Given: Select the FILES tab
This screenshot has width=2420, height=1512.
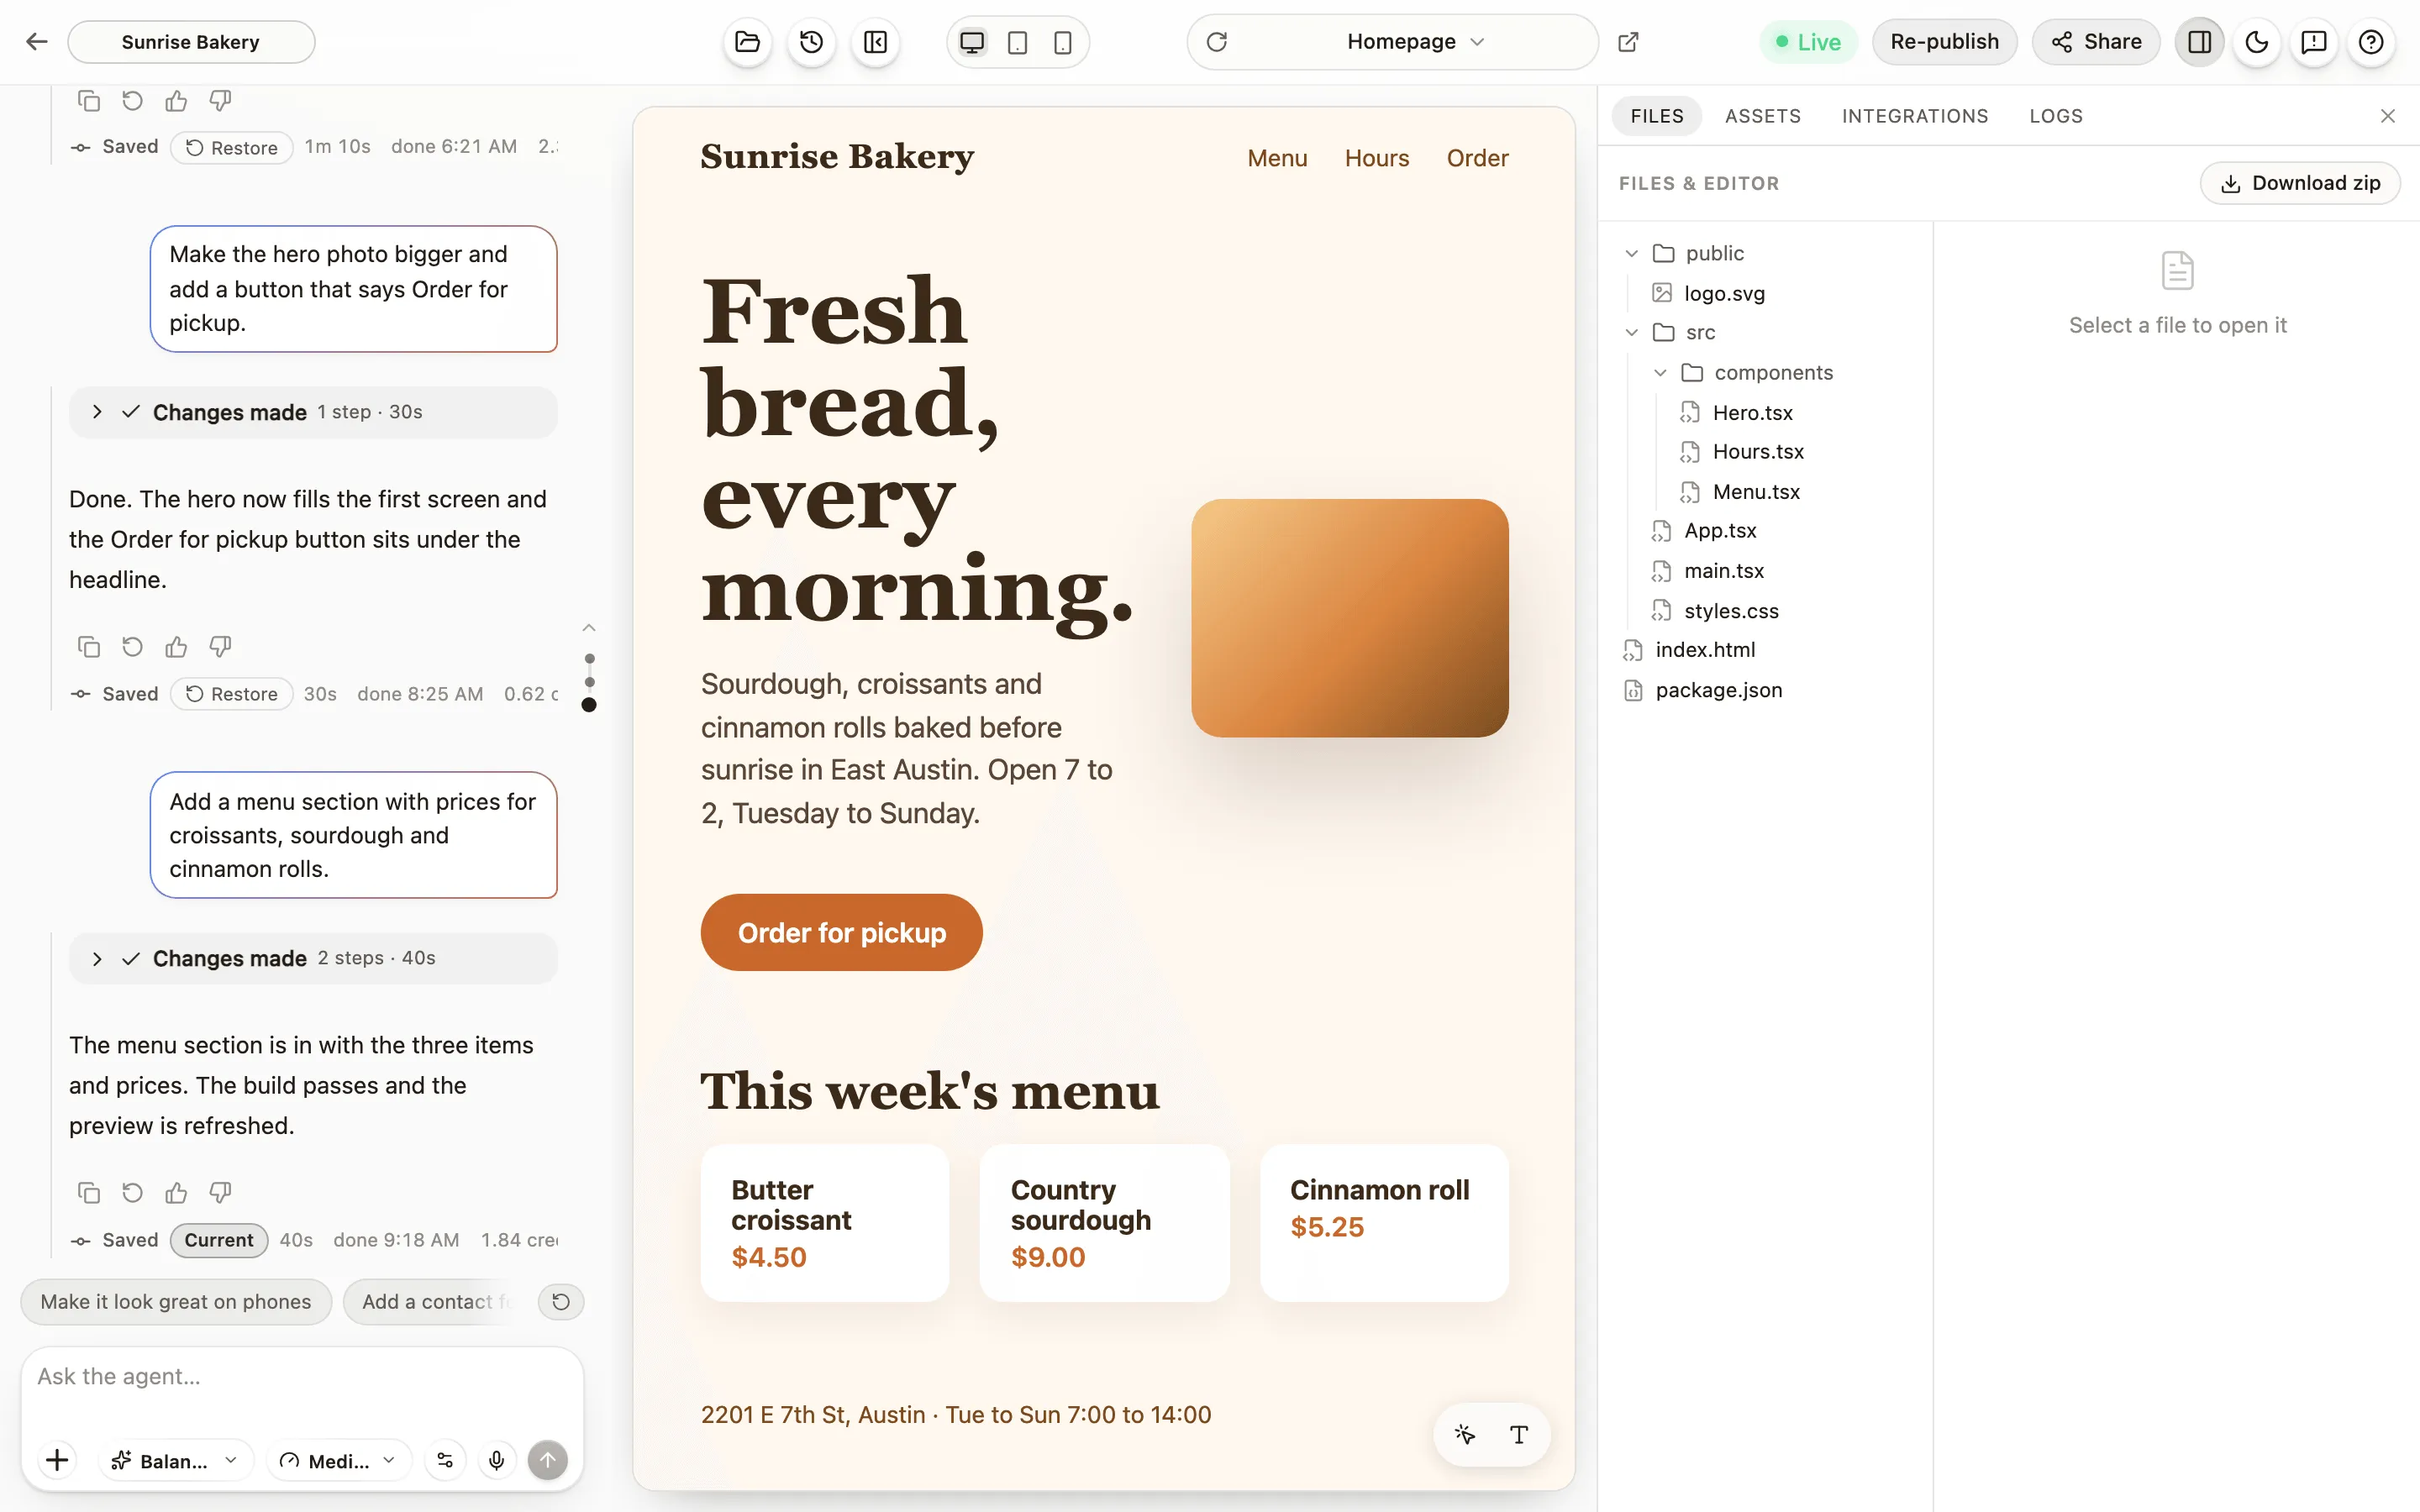Looking at the screenshot, I should [1657, 116].
